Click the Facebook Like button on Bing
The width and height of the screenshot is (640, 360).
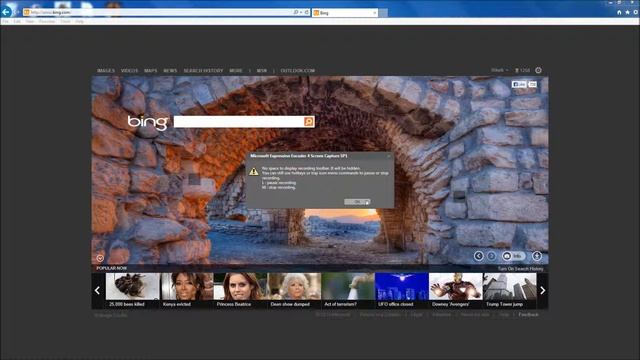coord(519,84)
